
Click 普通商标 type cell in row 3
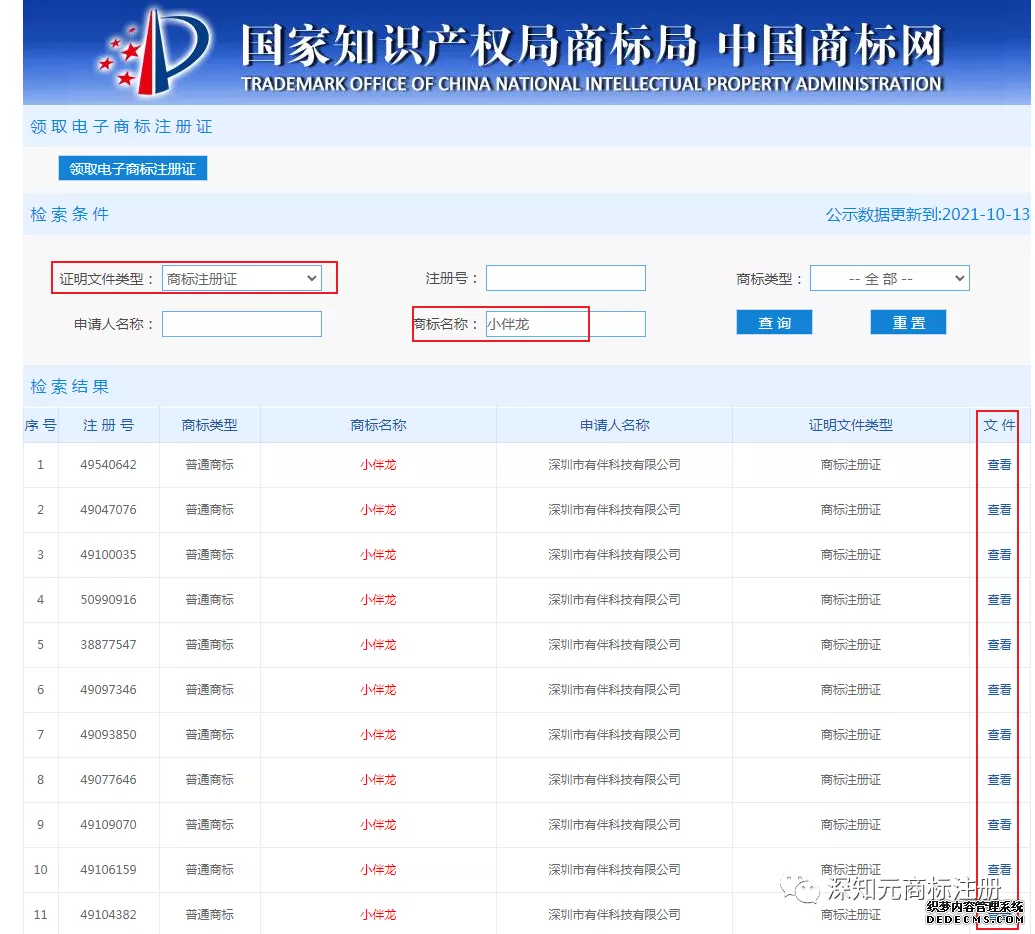click(x=209, y=554)
